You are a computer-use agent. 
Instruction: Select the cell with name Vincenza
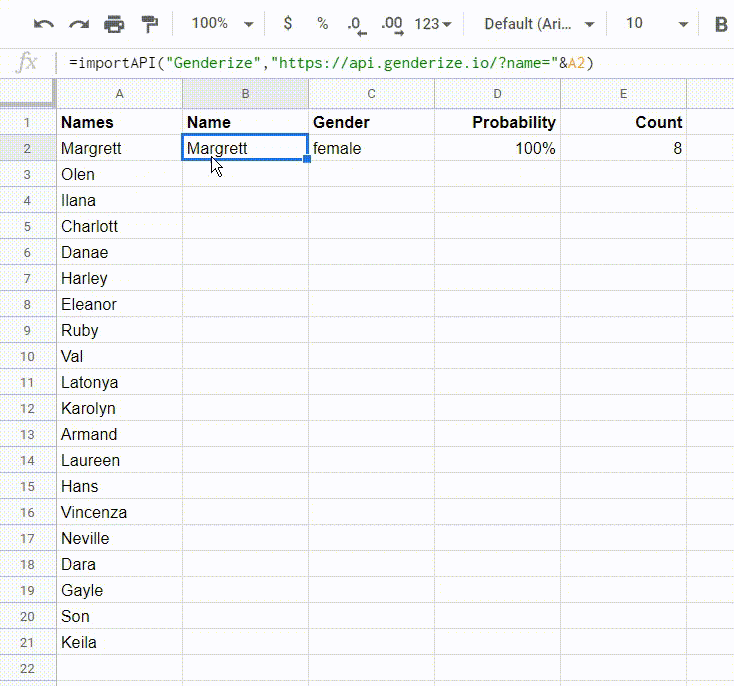click(x=119, y=512)
